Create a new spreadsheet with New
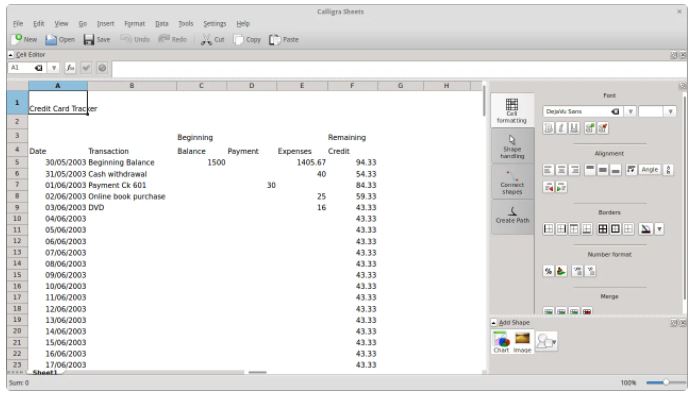The image size is (693, 396). click(25, 39)
